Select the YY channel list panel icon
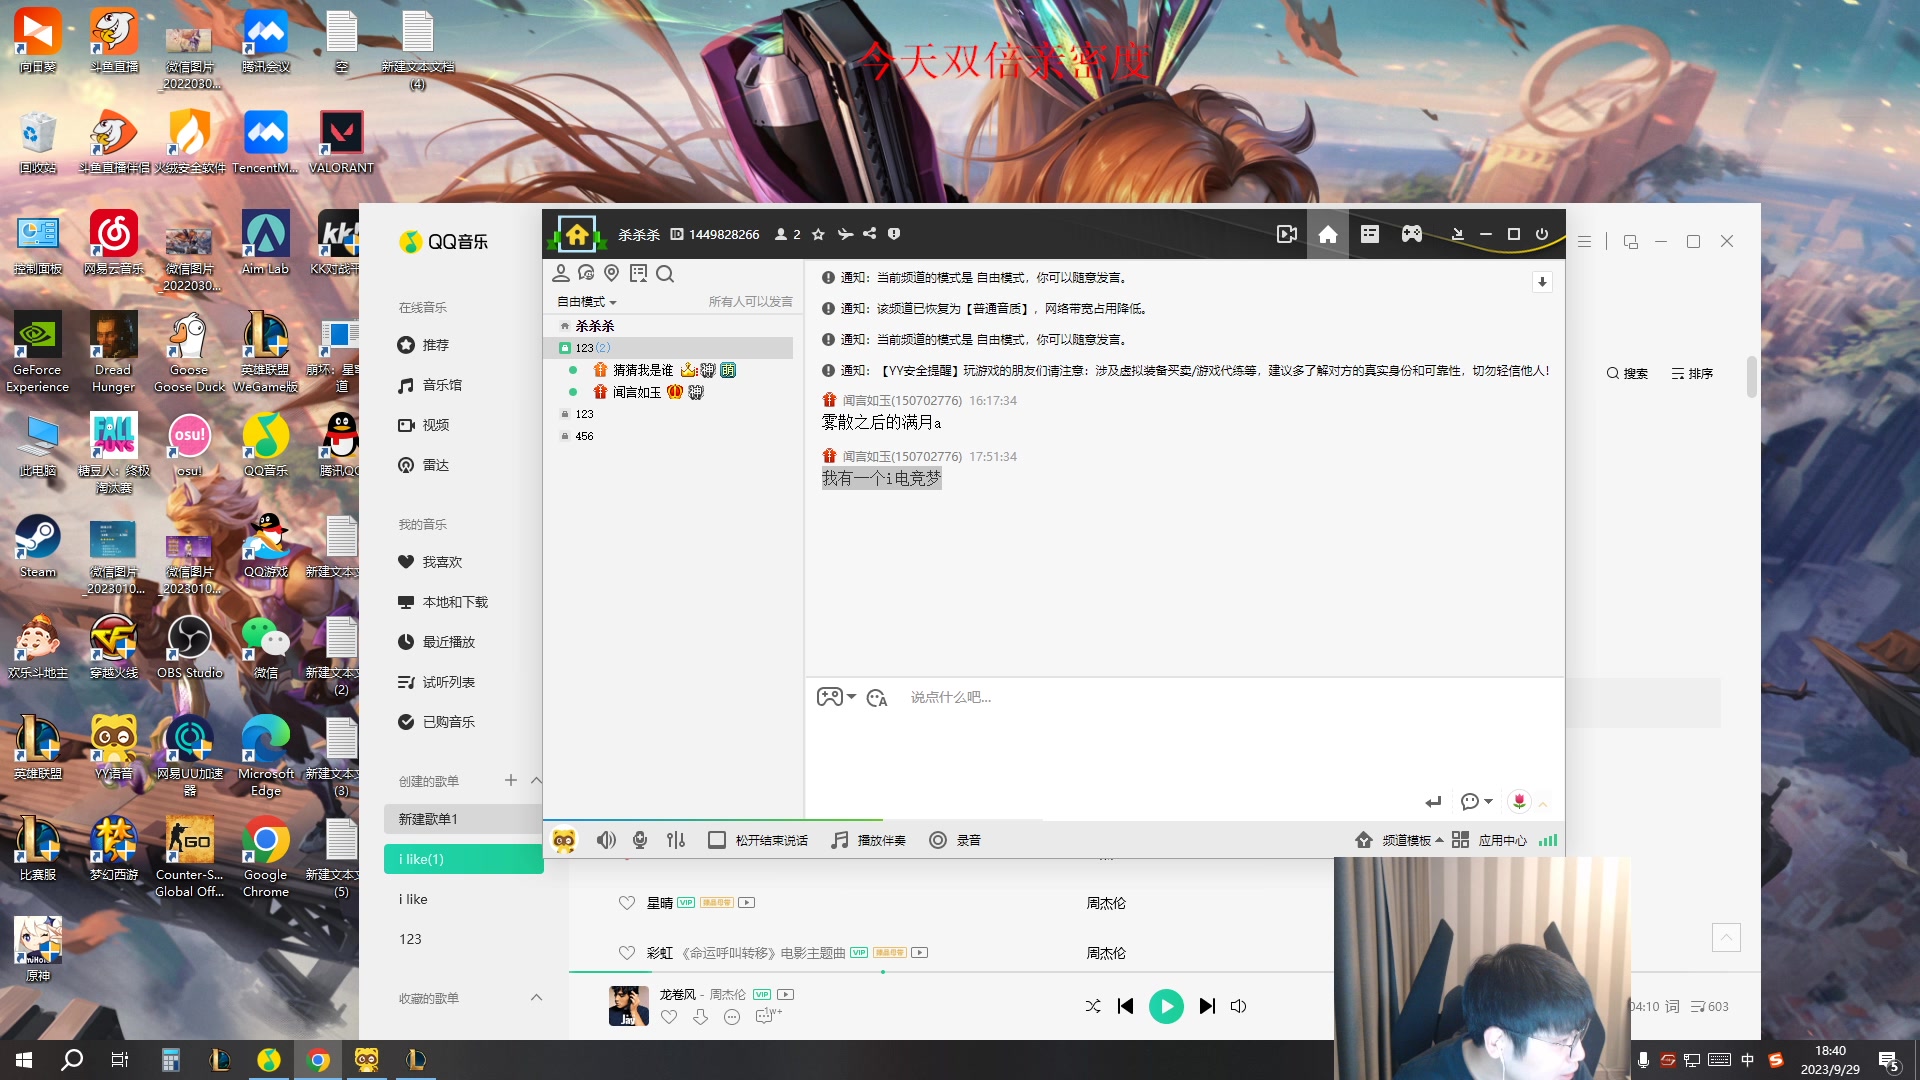 (1370, 234)
